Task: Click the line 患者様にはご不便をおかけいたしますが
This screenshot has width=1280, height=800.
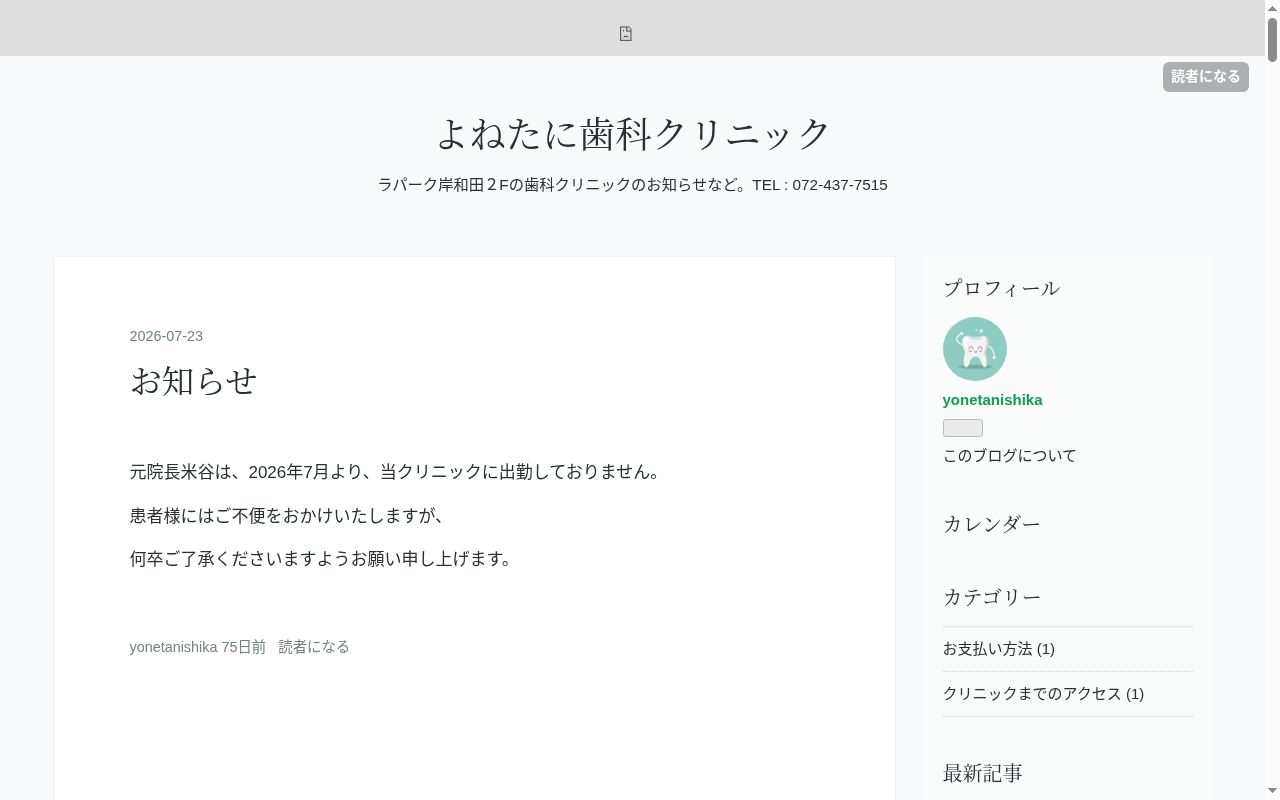Action: (288, 516)
